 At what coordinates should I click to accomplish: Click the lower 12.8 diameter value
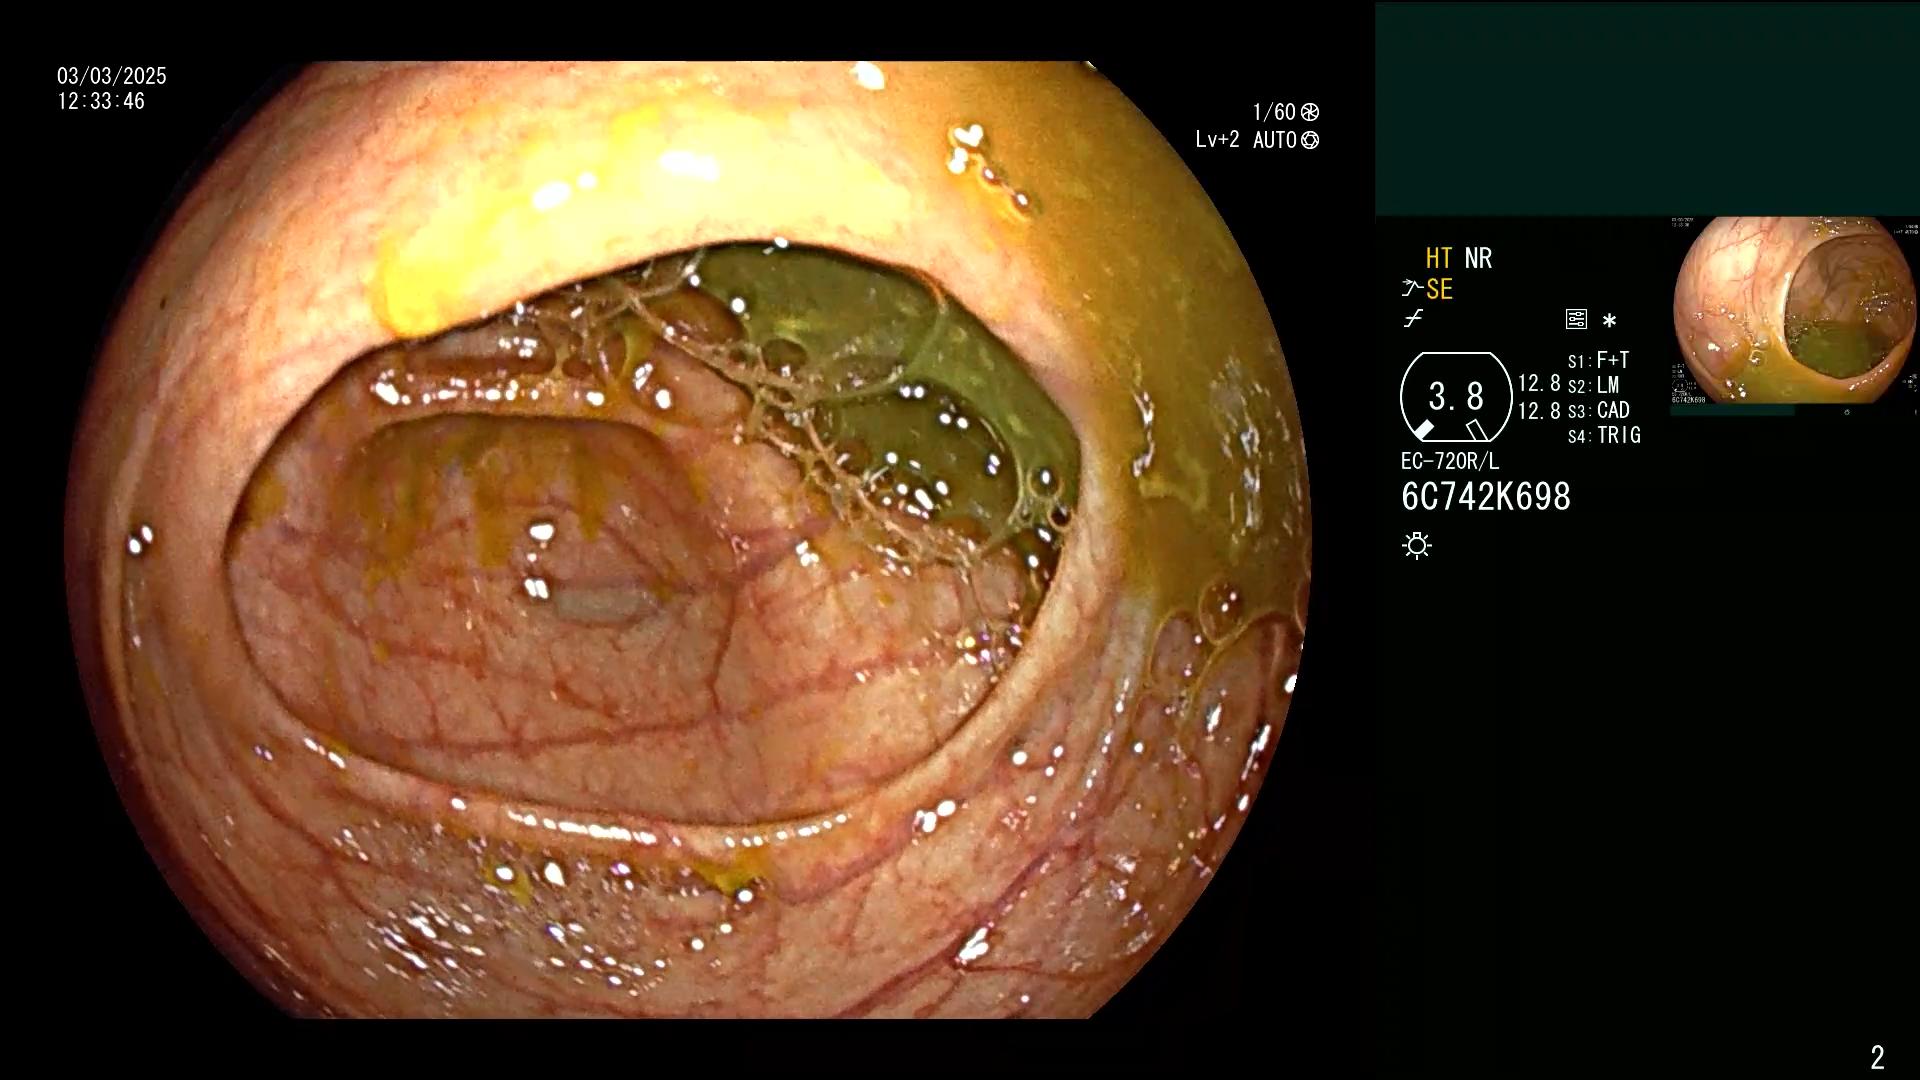(1539, 411)
